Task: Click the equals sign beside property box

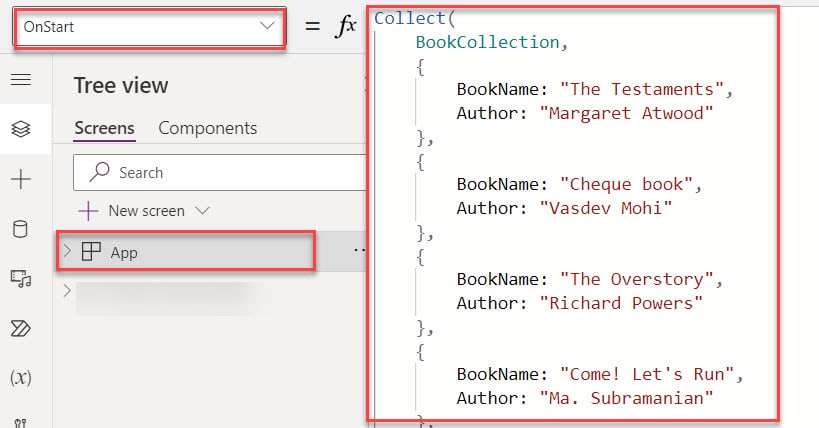Action: pyautogui.click(x=312, y=26)
